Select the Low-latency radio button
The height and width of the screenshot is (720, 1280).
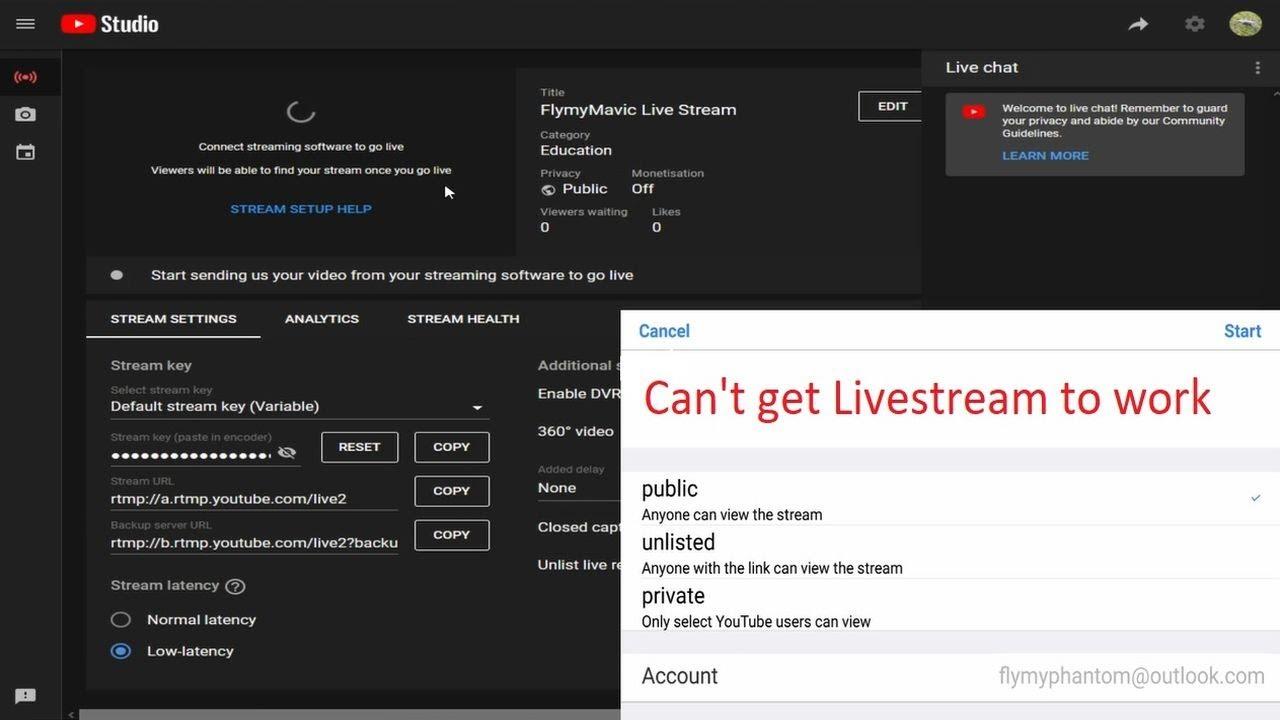pyautogui.click(x=121, y=651)
